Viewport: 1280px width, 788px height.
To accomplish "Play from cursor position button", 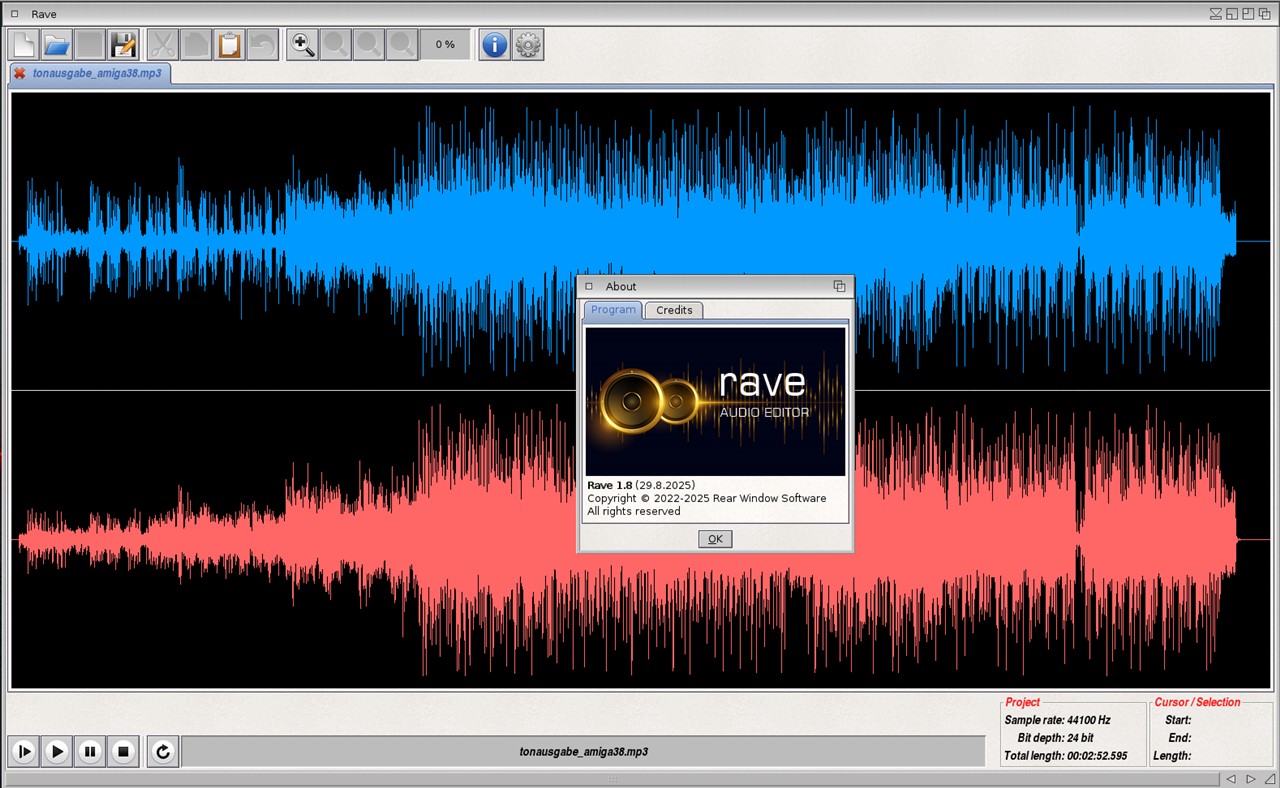I will click(x=24, y=751).
